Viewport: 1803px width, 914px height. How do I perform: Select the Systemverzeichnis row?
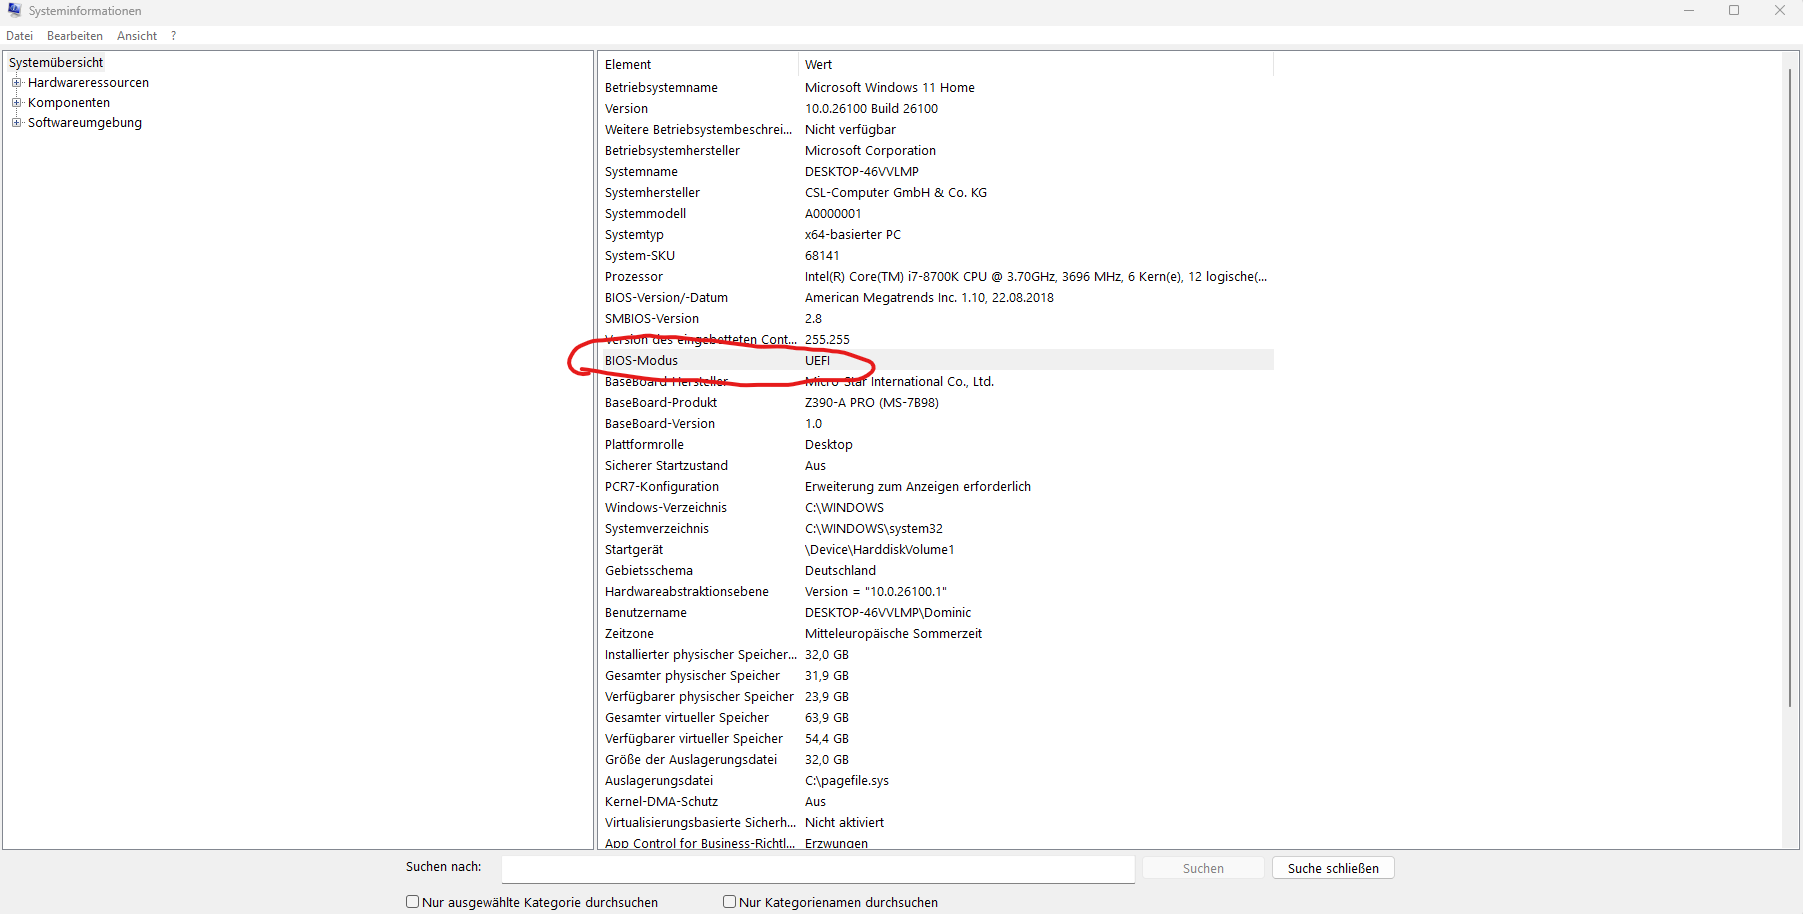pyautogui.click(x=936, y=529)
